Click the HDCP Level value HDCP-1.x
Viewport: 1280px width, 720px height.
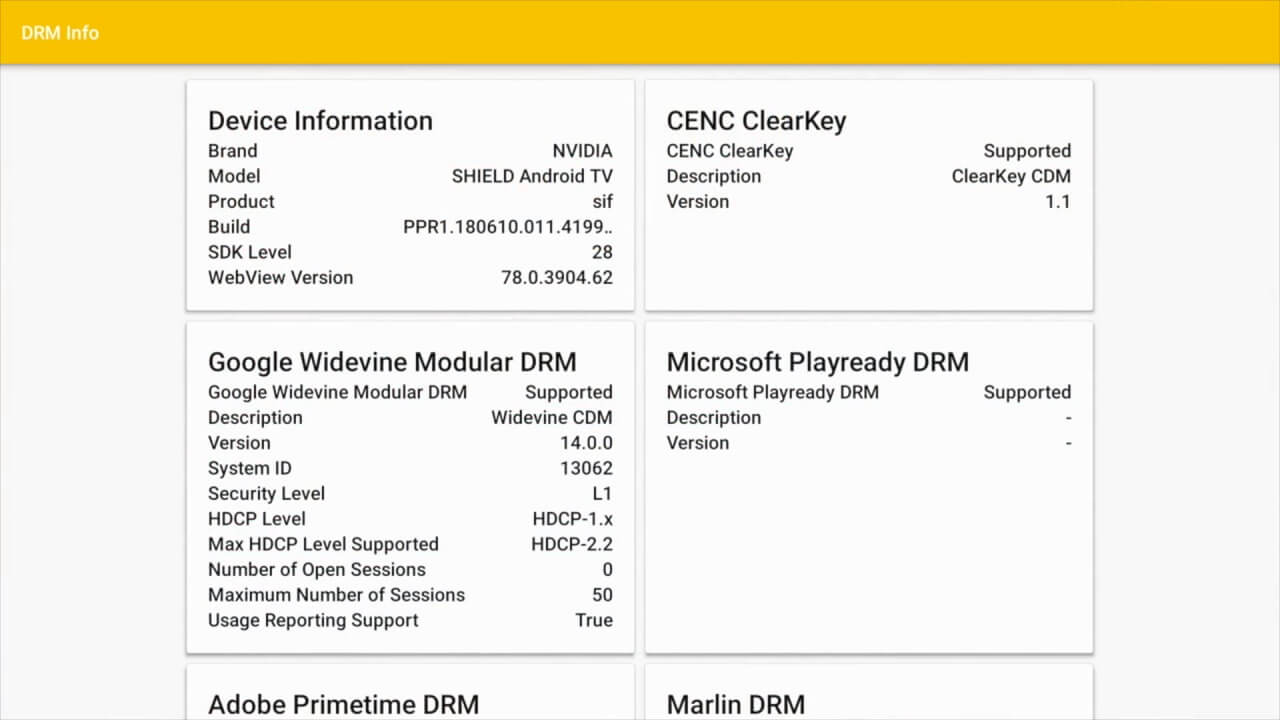coord(572,519)
